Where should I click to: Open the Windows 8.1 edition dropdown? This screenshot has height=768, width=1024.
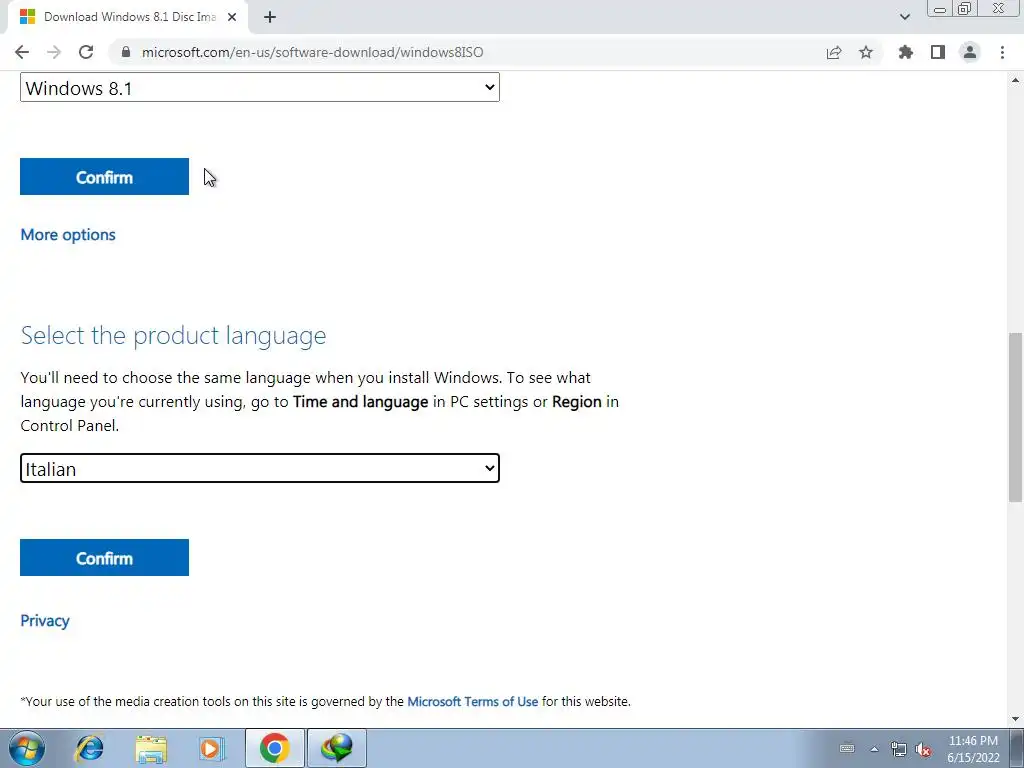260,88
